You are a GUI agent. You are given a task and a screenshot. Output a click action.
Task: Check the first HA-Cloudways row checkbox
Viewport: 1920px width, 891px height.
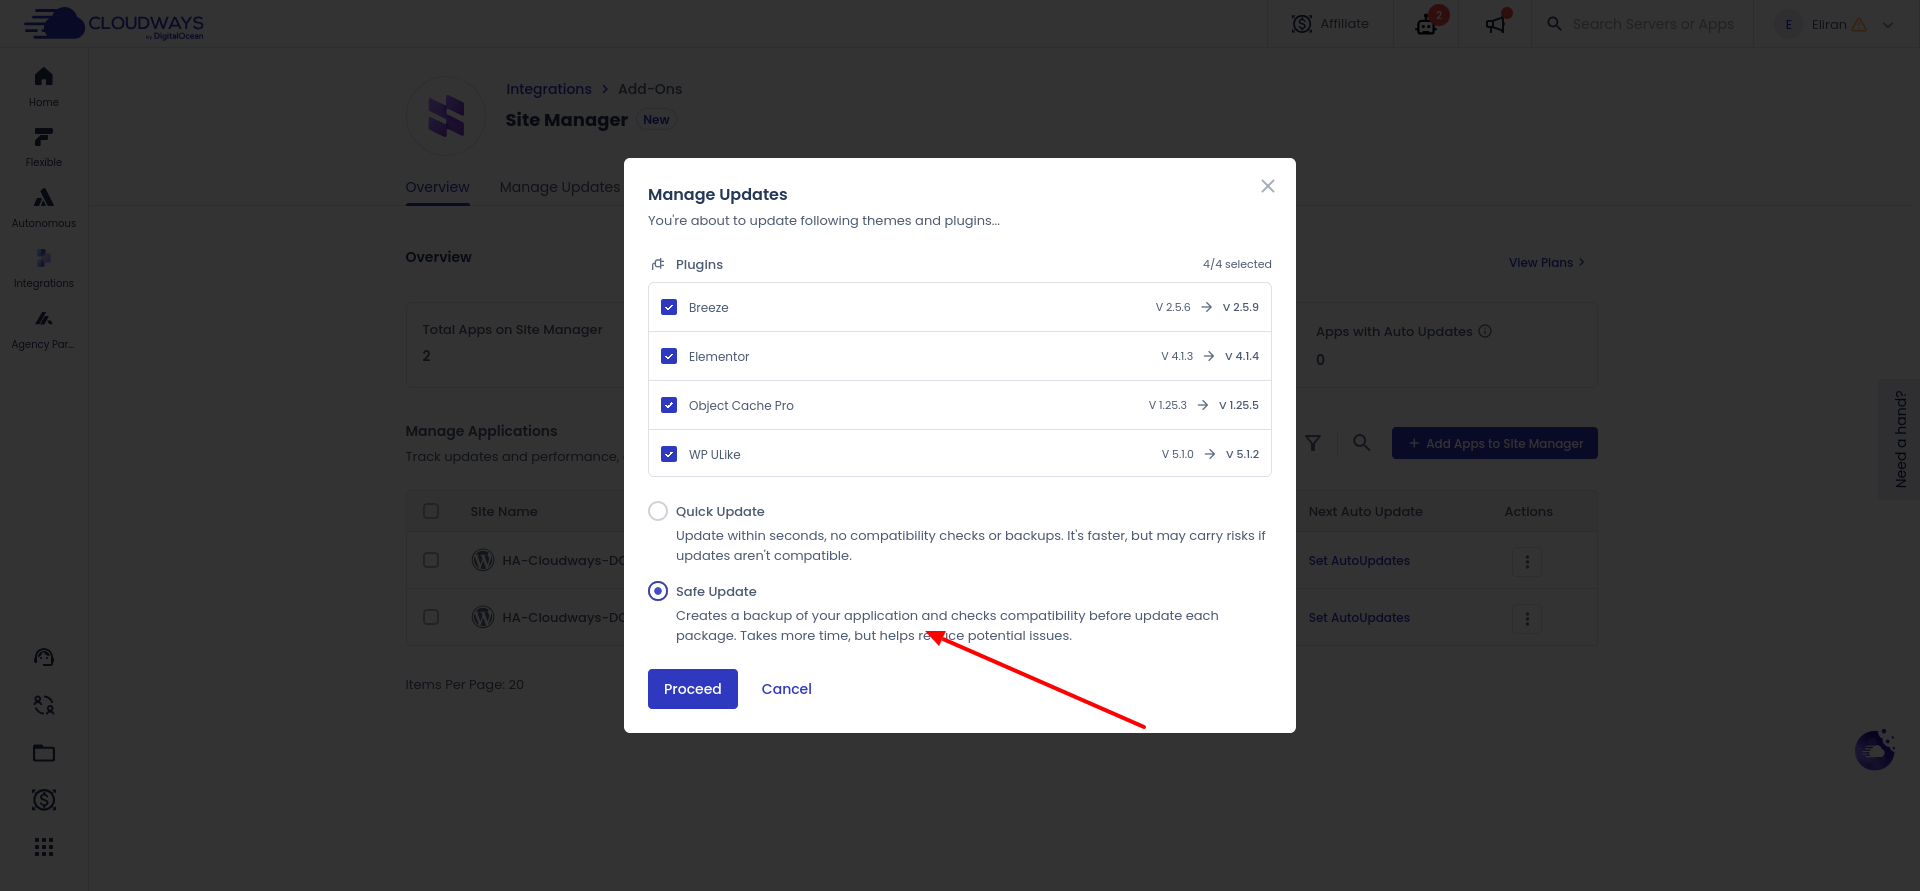431,560
